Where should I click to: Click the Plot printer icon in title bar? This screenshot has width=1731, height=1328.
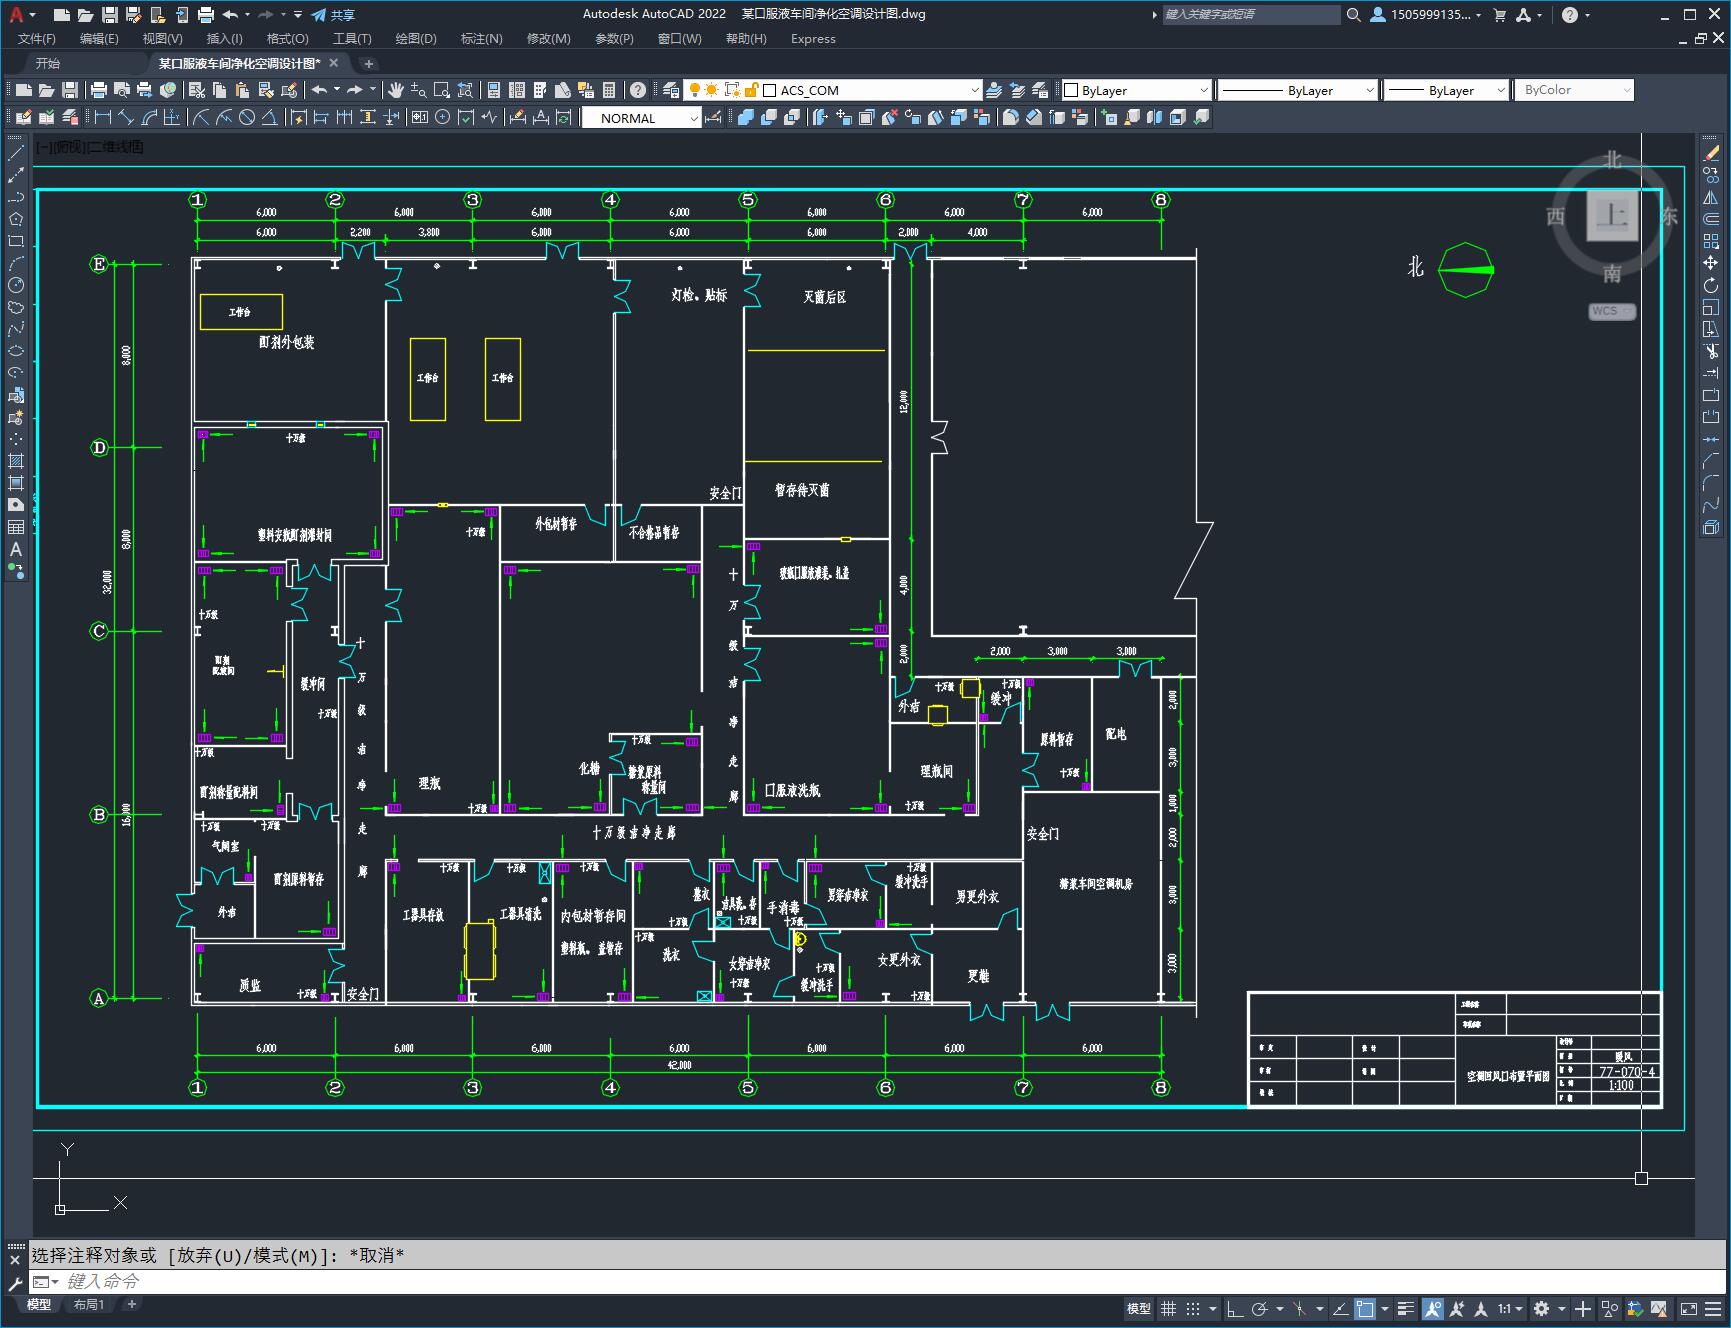click(x=206, y=15)
